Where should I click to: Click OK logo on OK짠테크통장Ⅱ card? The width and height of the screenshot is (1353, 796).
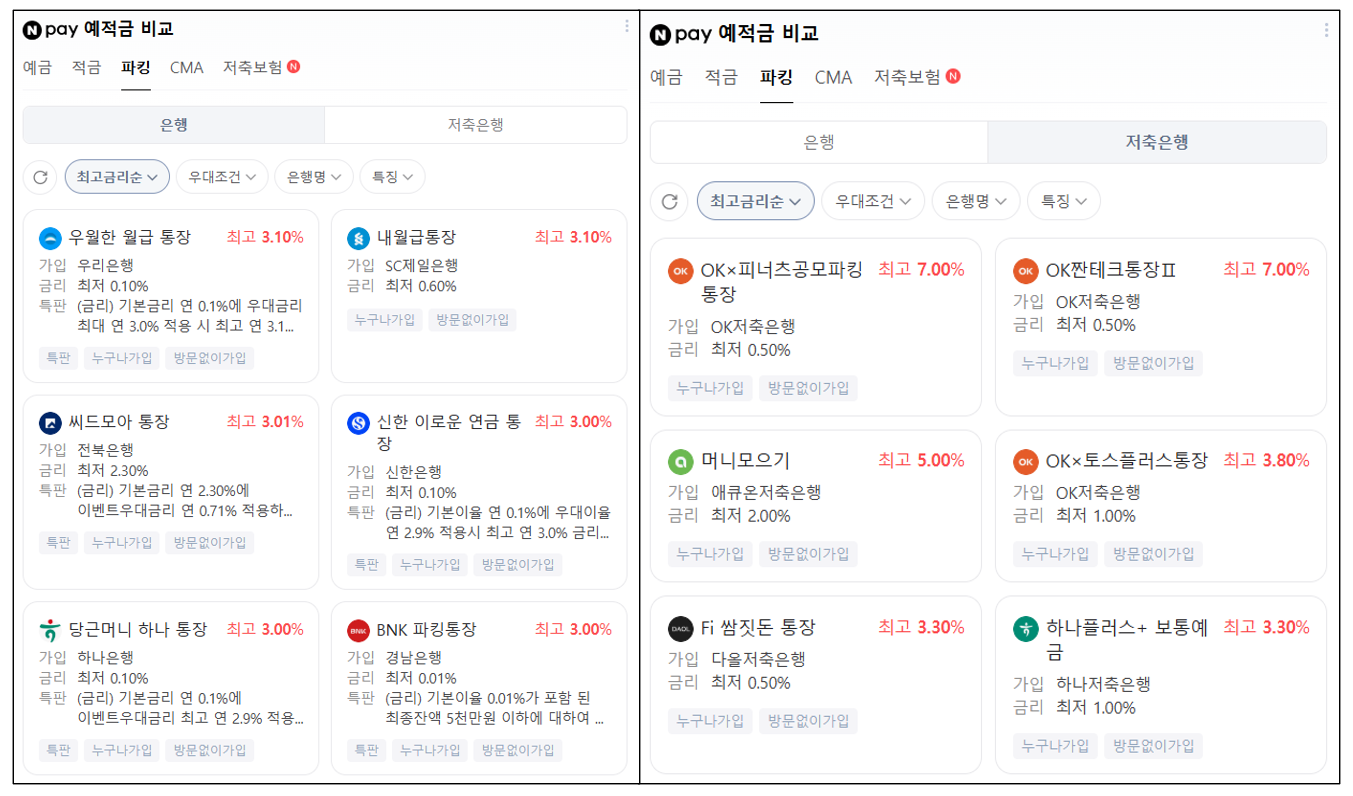(1026, 270)
